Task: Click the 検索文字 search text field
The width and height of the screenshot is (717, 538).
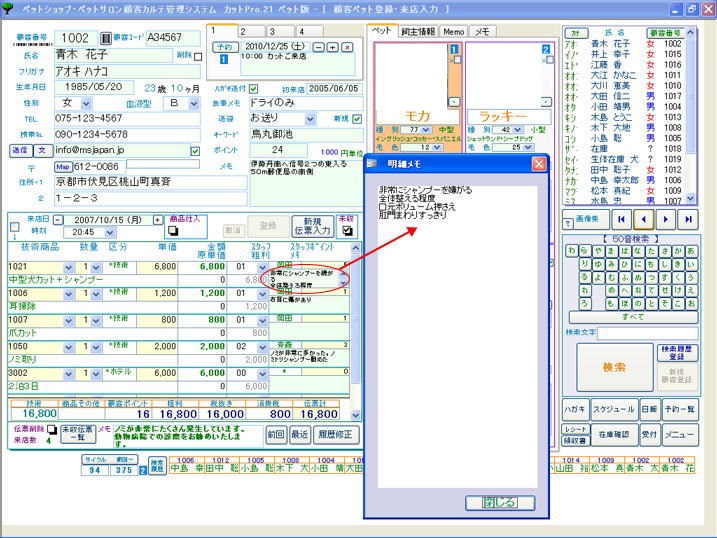Action: 647,333
